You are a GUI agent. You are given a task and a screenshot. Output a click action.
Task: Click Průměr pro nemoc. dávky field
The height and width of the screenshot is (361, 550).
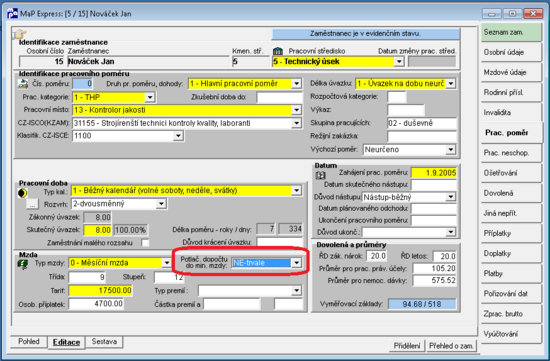pos(435,281)
